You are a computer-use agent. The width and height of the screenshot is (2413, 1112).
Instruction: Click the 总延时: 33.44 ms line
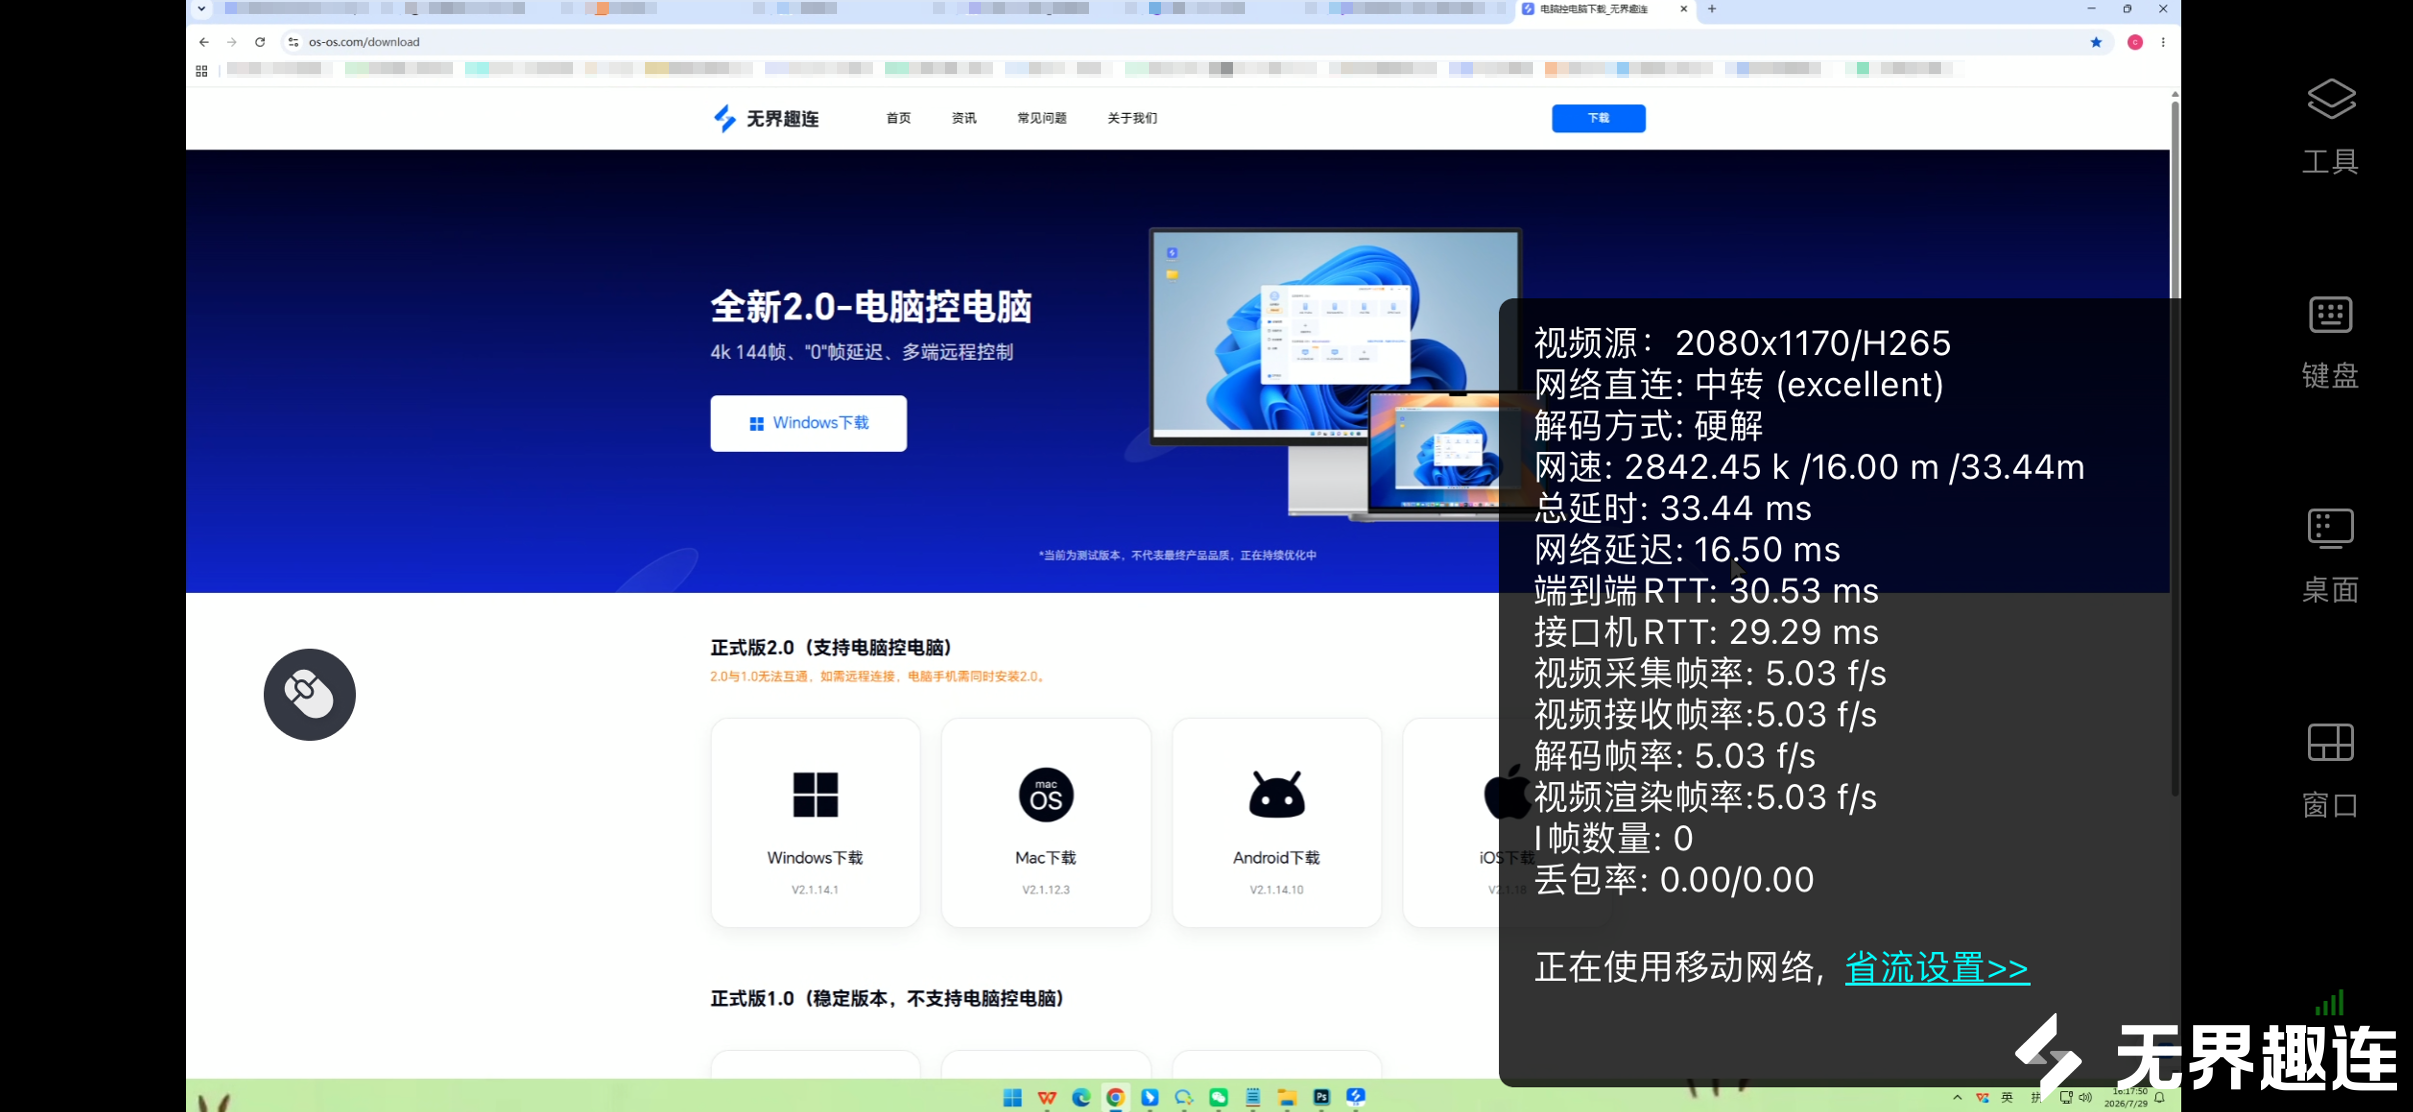tap(1673, 508)
